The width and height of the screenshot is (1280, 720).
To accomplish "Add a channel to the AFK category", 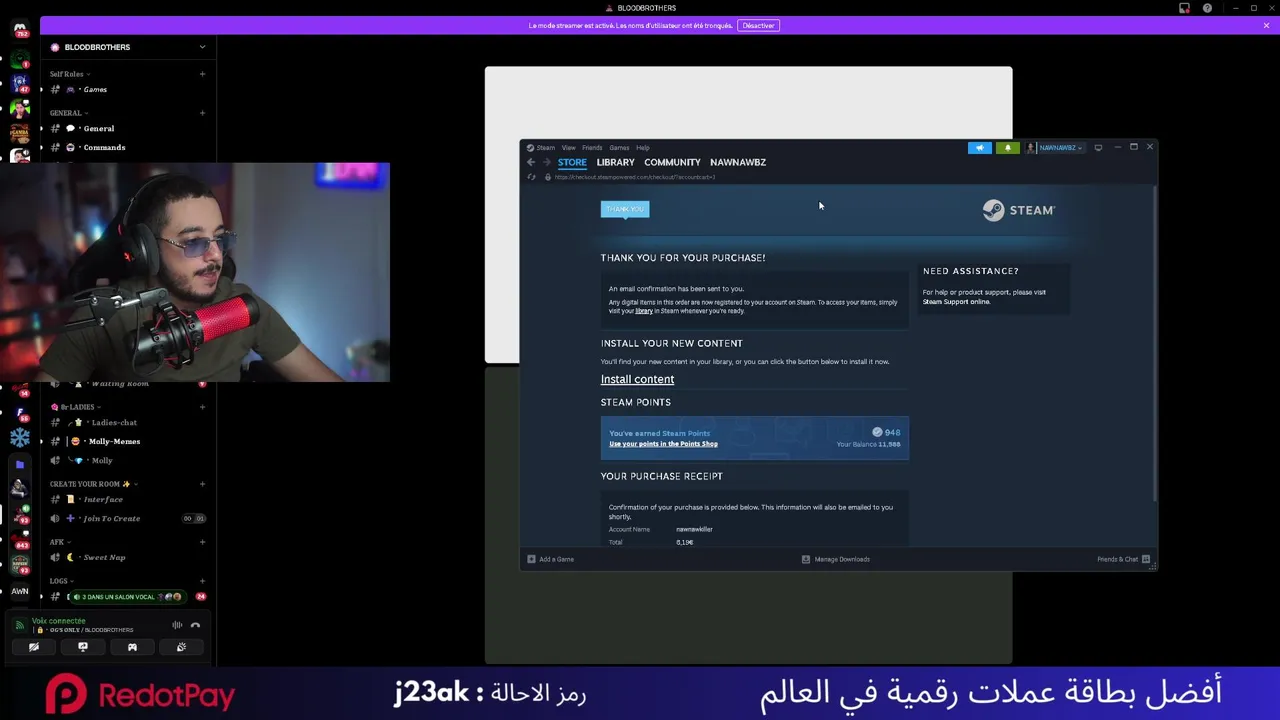I will (x=202, y=542).
